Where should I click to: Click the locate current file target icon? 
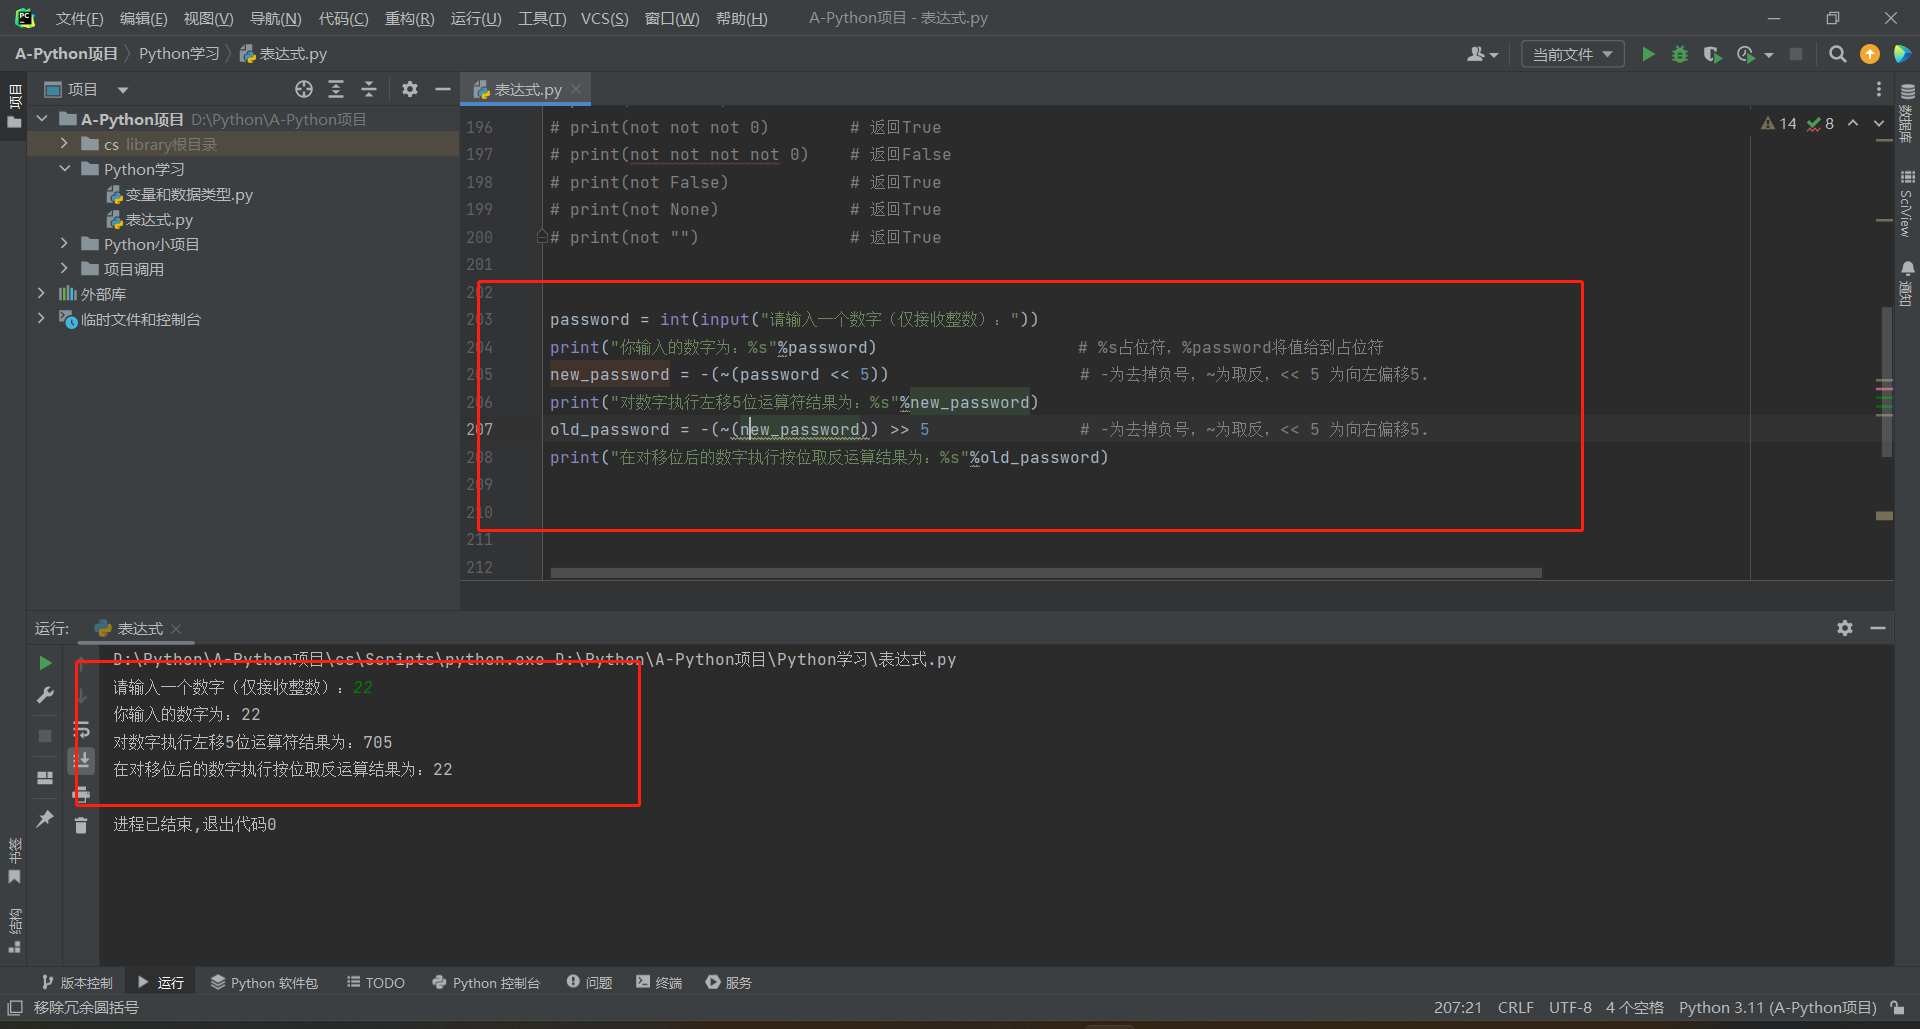coord(304,90)
